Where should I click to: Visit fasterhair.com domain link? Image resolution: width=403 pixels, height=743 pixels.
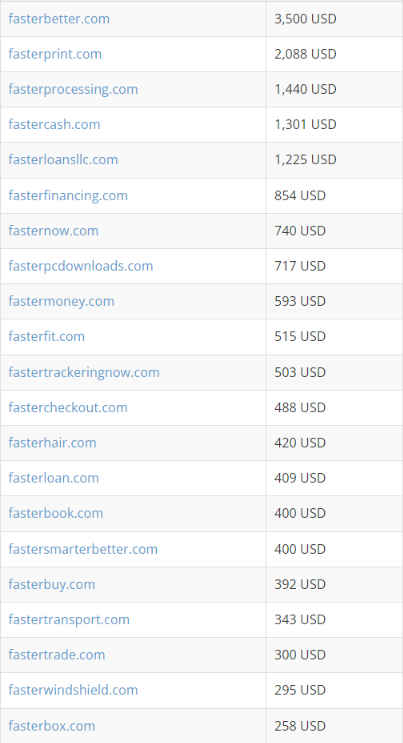point(52,443)
